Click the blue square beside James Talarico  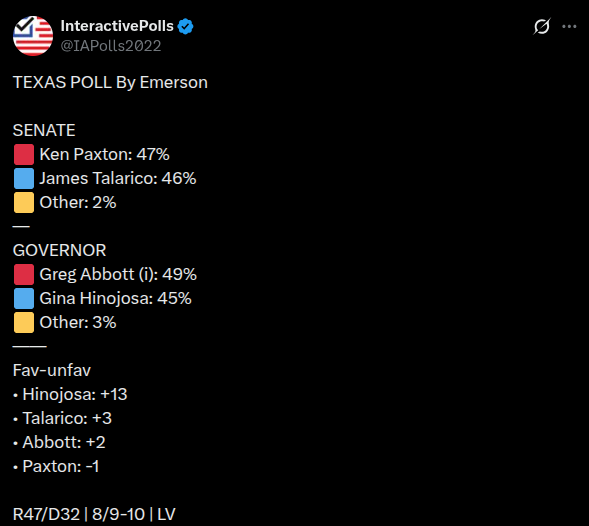coord(24,178)
